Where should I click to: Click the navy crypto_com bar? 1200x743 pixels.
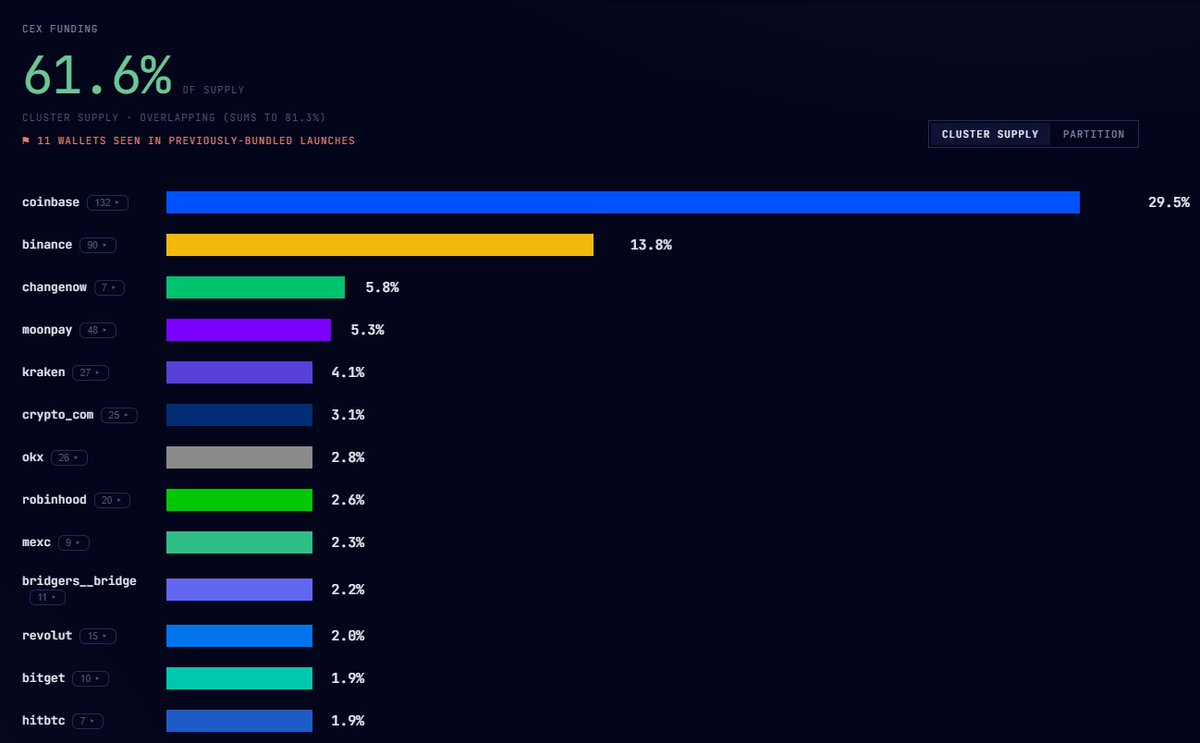[x=239, y=415]
